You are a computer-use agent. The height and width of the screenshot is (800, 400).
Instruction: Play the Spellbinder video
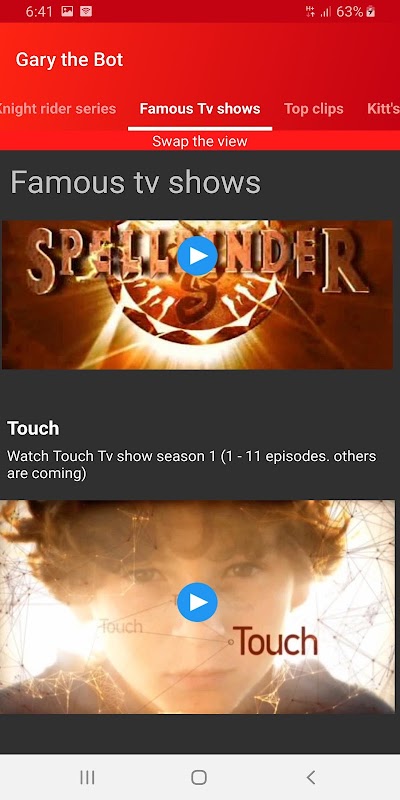coord(197,256)
